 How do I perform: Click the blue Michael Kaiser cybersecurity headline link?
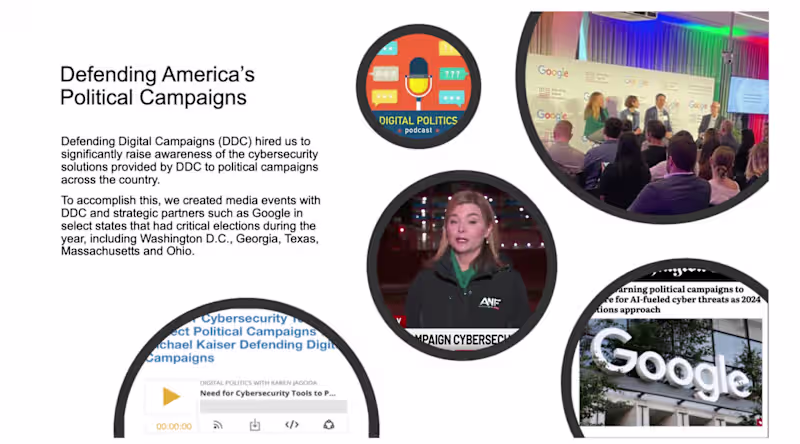pos(240,338)
